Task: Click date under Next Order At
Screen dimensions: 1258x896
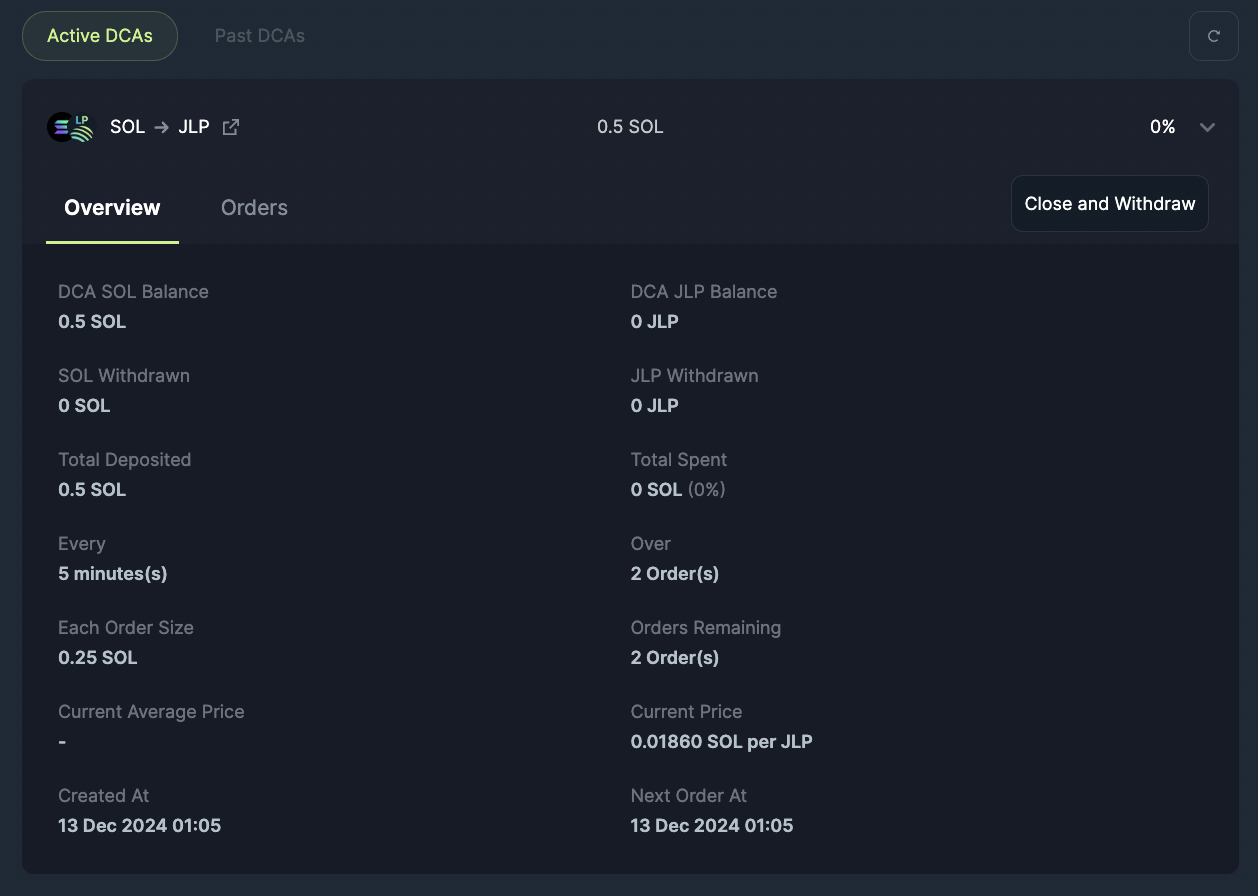Action: [712, 826]
